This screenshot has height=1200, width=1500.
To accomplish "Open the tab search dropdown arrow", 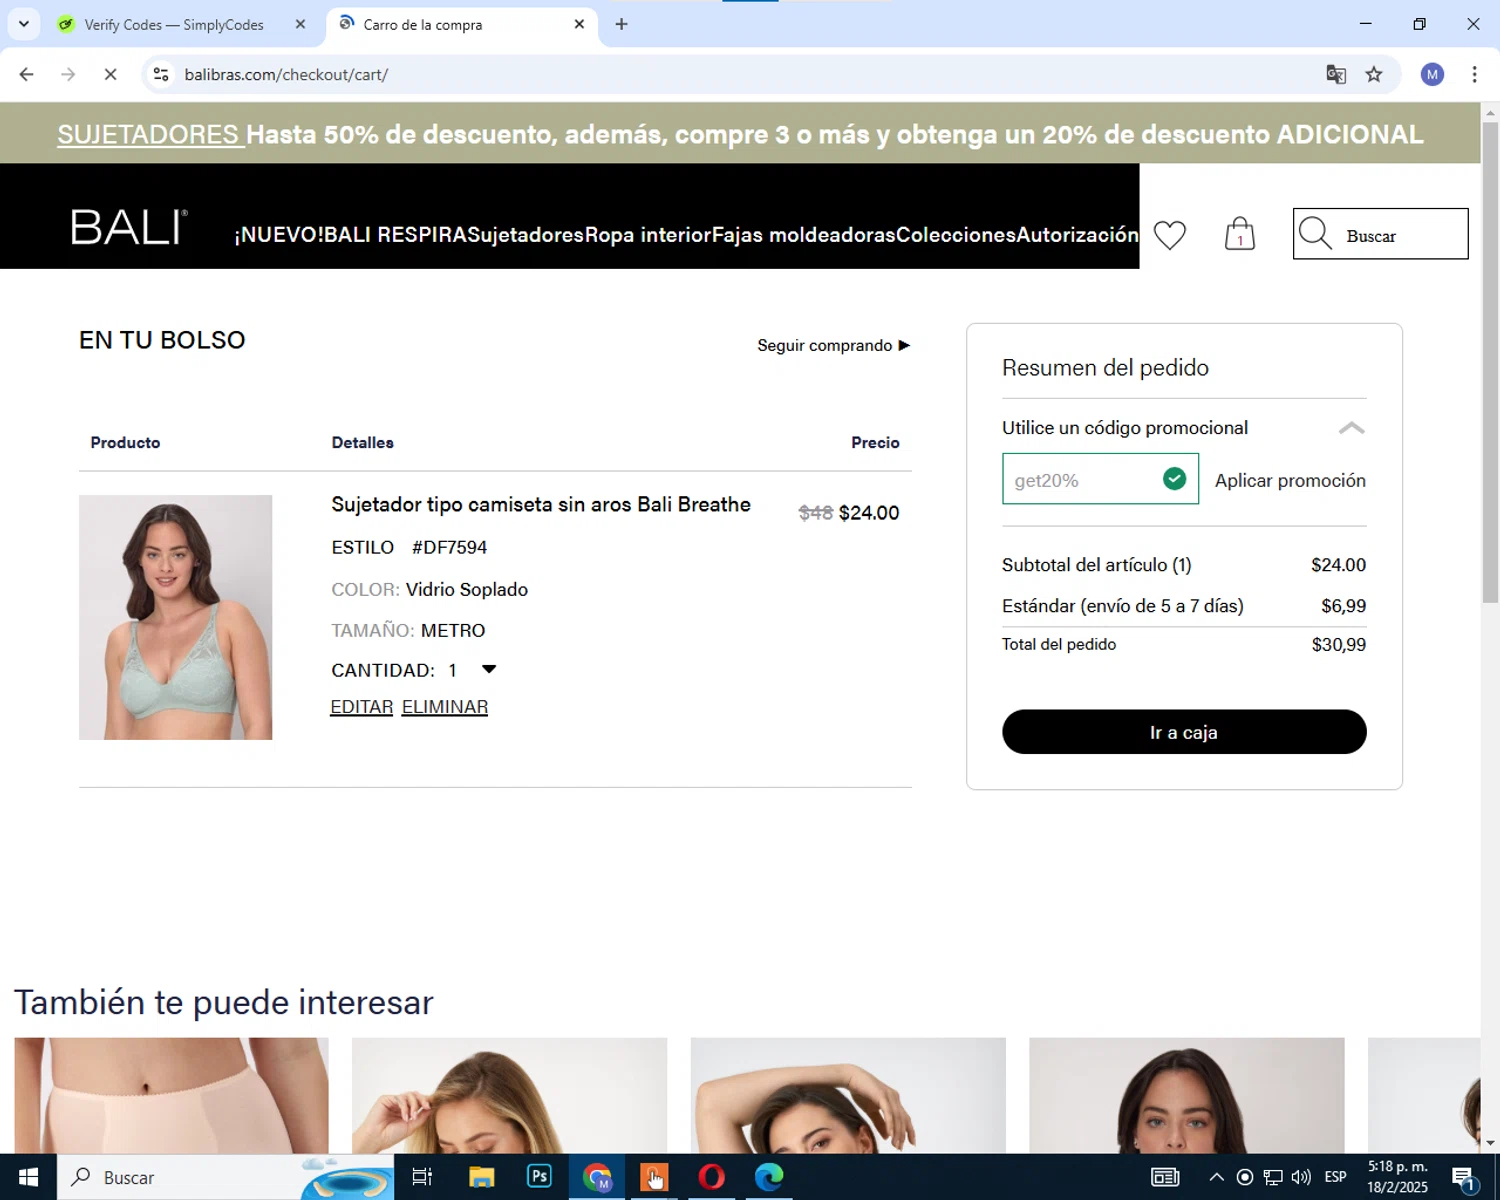I will click(x=23, y=24).
